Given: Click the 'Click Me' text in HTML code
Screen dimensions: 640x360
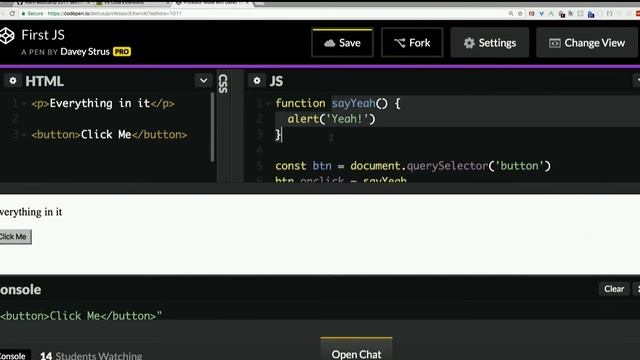Looking at the screenshot, I should point(106,135).
